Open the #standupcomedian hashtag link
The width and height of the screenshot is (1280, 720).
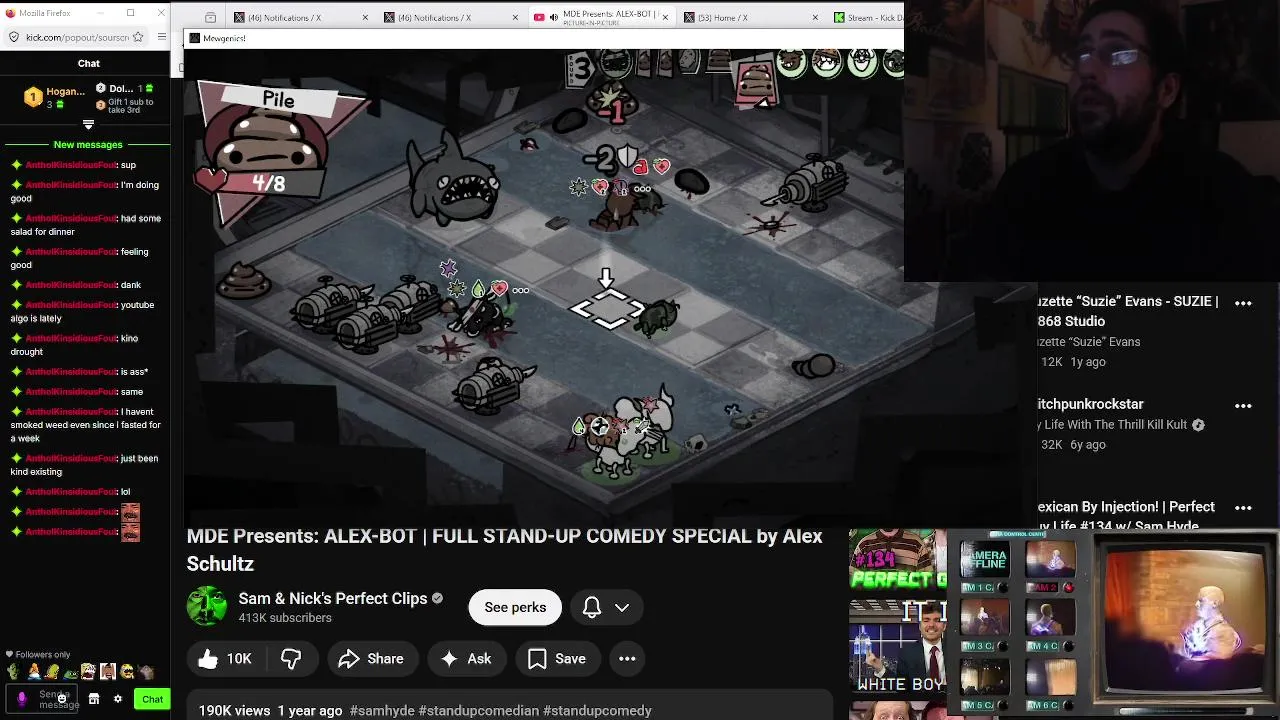(479, 710)
